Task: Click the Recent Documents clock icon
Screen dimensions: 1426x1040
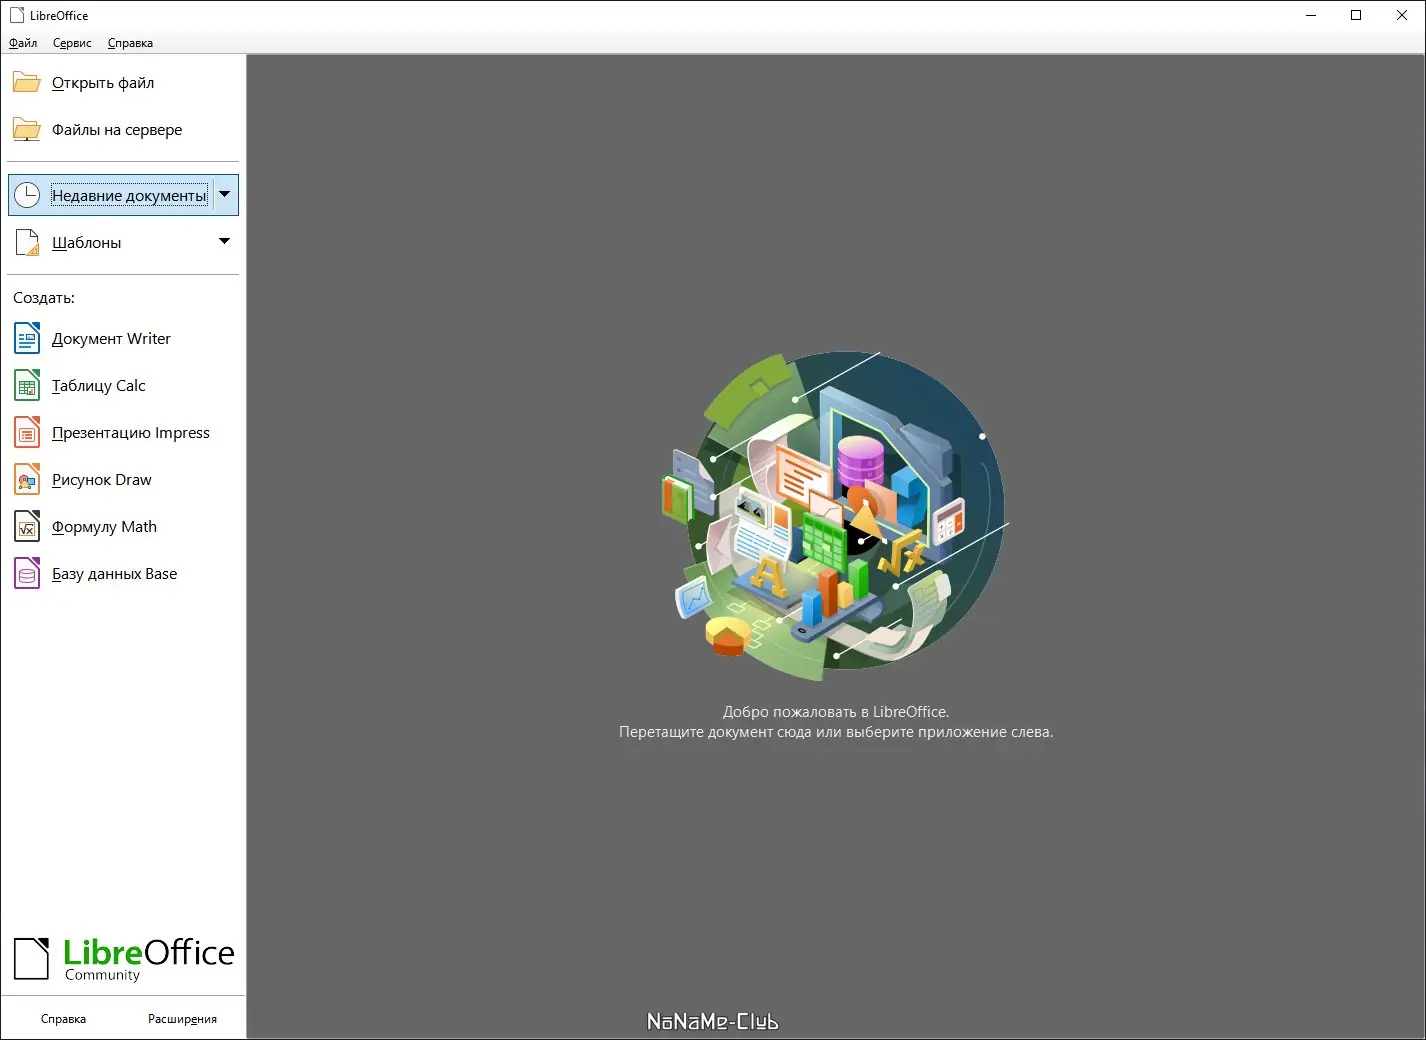Action: pos(27,195)
